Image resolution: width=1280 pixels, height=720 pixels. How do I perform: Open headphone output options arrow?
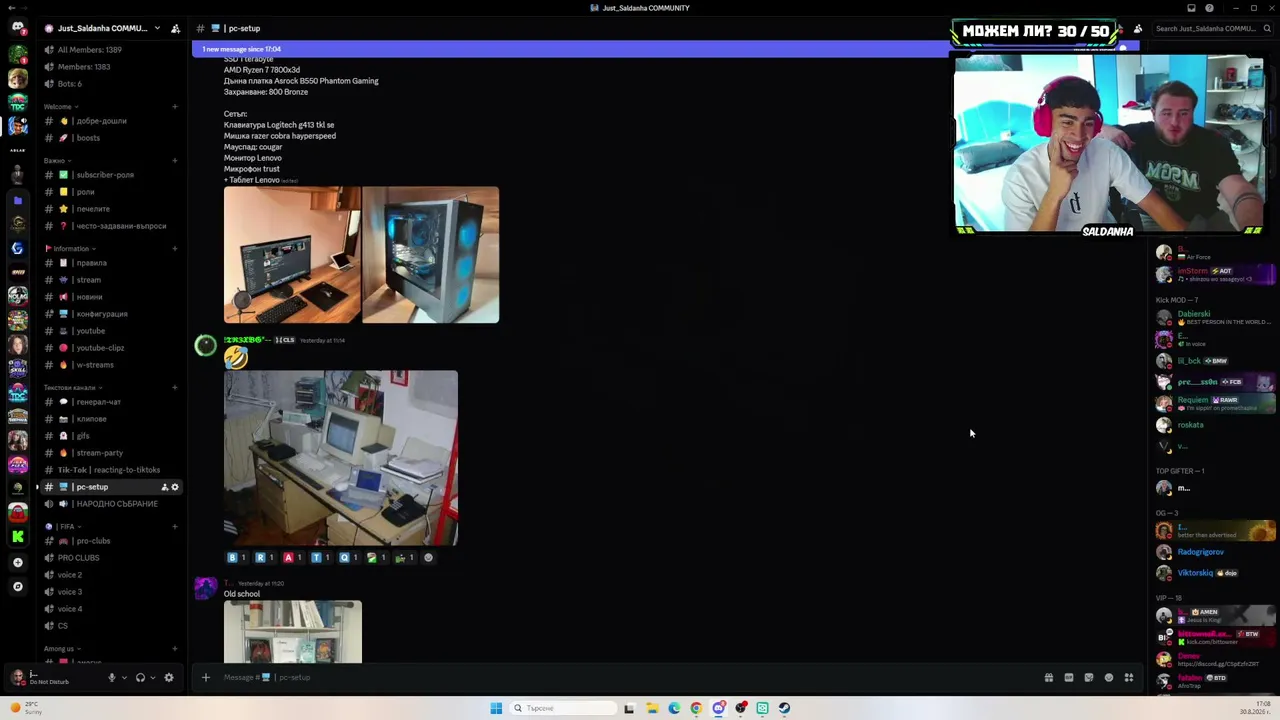(x=152, y=678)
